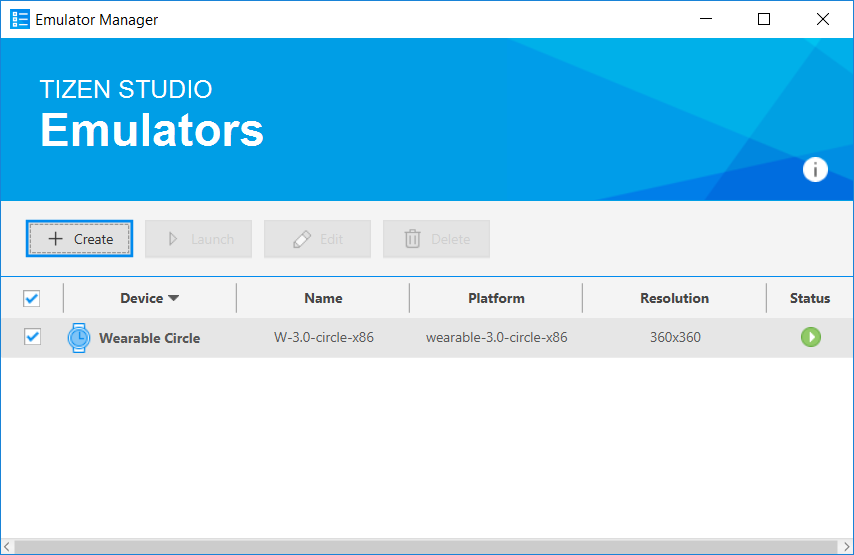854x555 pixels.
Task: Click the Platform column header
Action: pos(496,298)
